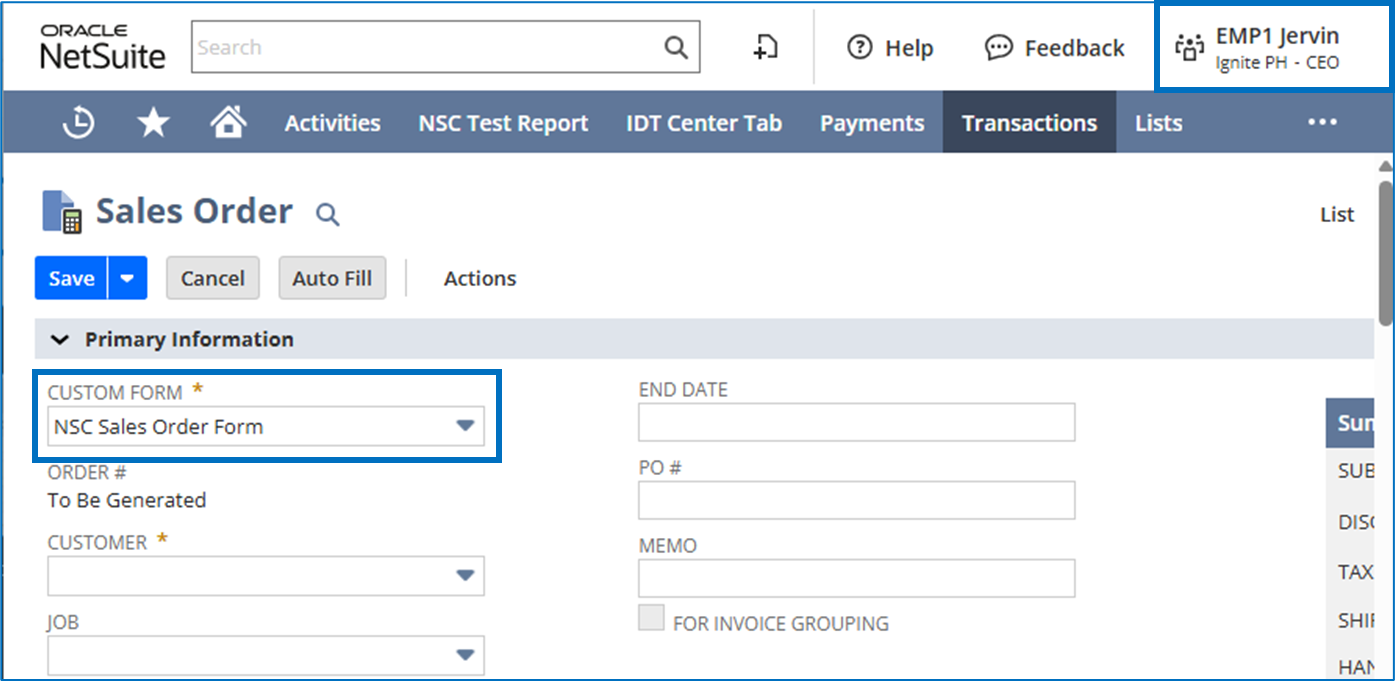Open the Payments tab
Viewport: 1395px width, 681px height.
pyautogui.click(x=872, y=123)
